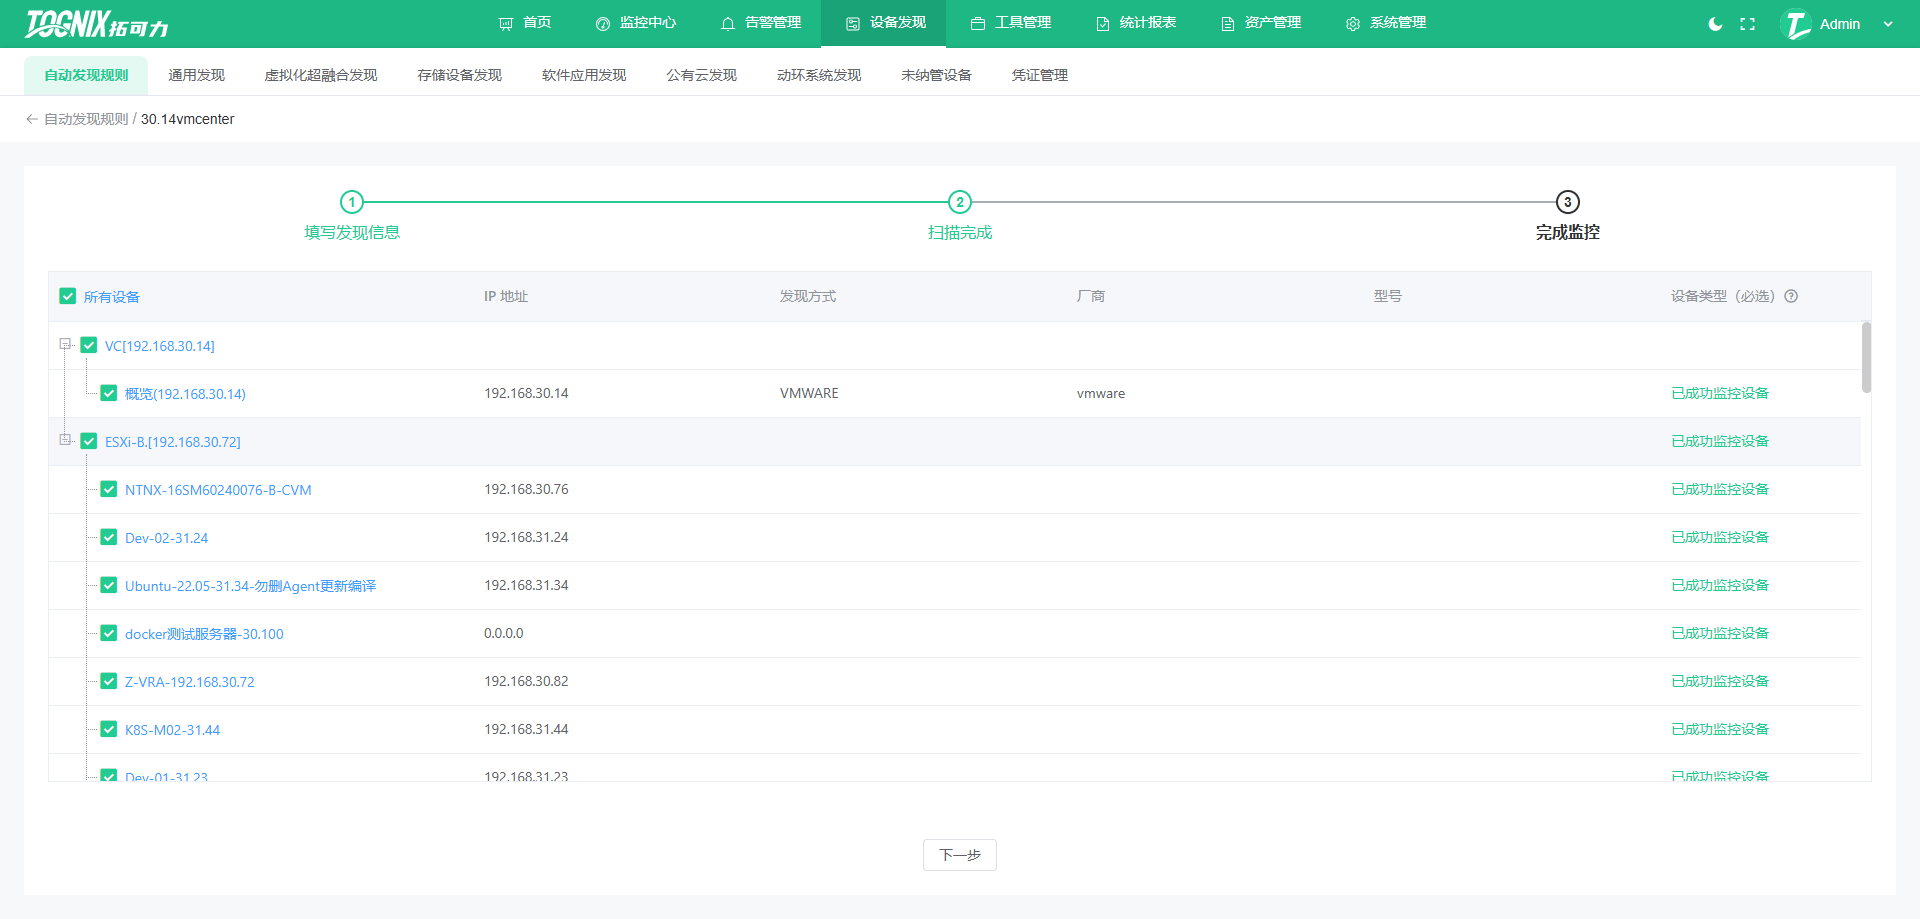Image resolution: width=1920 pixels, height=919 pixels.
Task: Collapse the VC[192.168.30.14] tree node
Action: pos(65,344)
